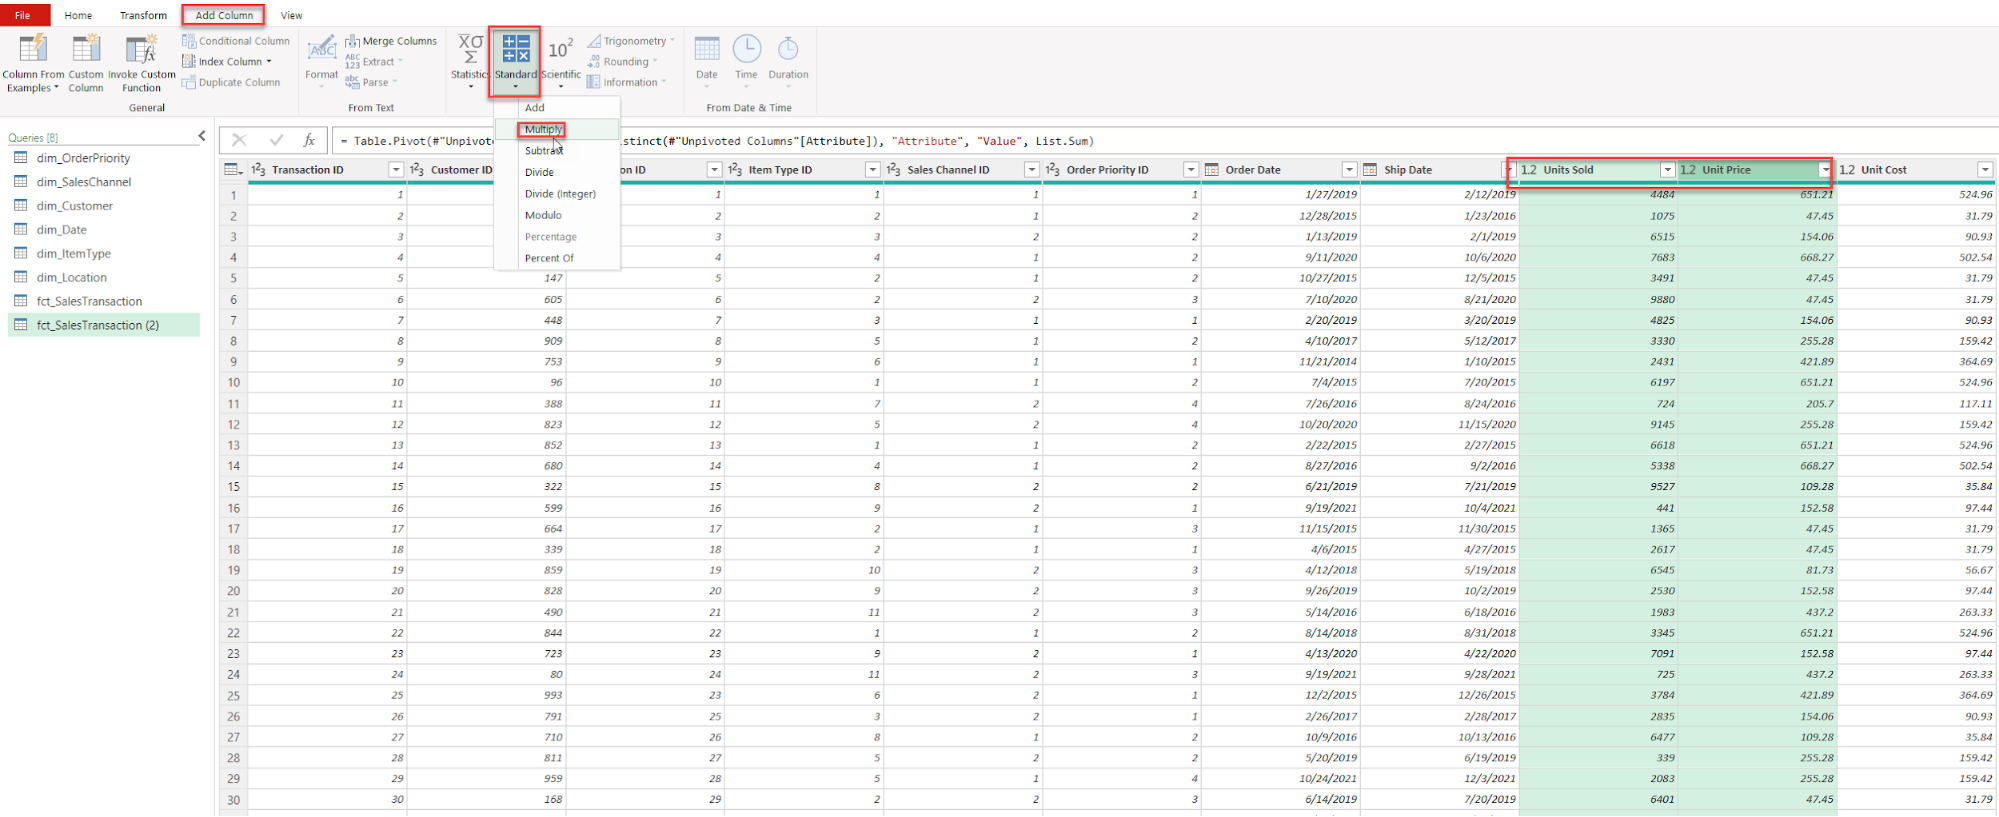The height and width of the screenshot is (817, 1999).
Task: Choose Modulo from Standard menu
Action: pyautogui.click(x=557, y=215)
